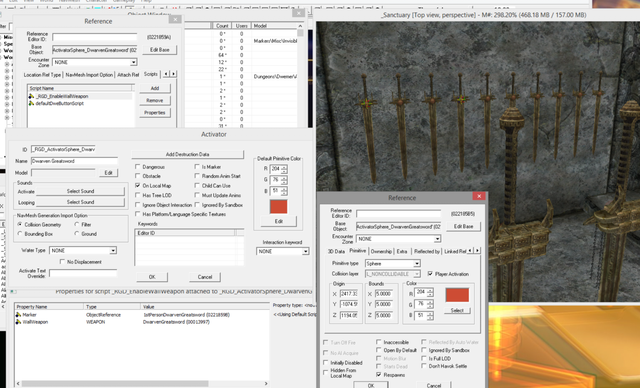Screen dimensions: 640x388
Task: Switch to the Location Ref Type tab
Action: tap(42, 75)
